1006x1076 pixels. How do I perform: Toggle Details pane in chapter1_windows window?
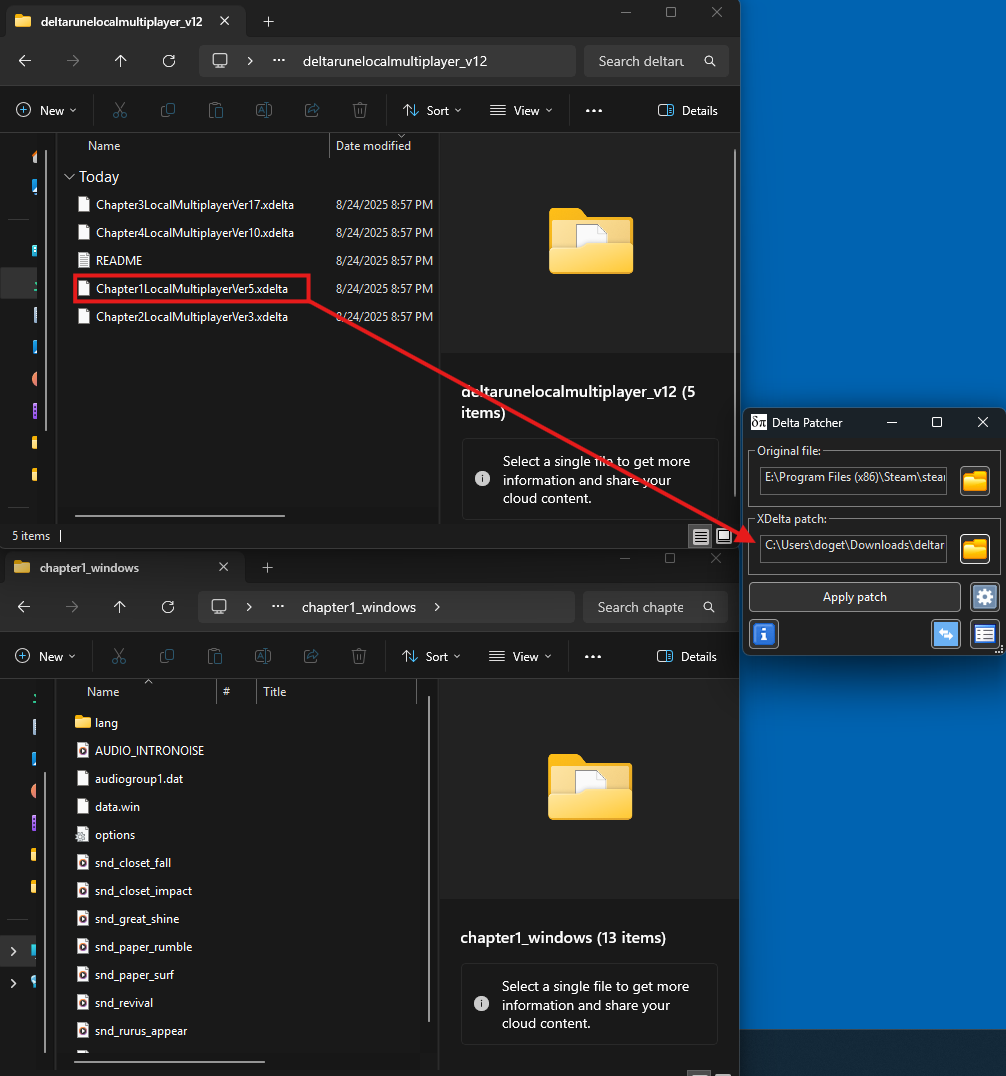pyautogui.click(x=686, y=657)
